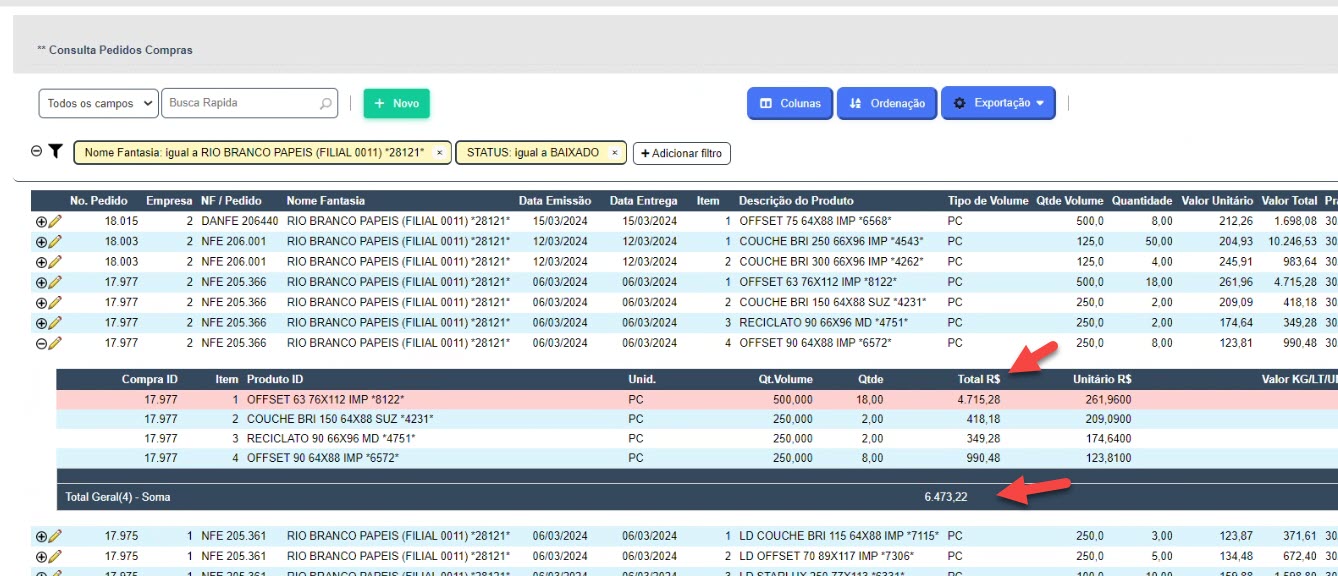Sort by the Data Emissão column header

coord(554,201)
